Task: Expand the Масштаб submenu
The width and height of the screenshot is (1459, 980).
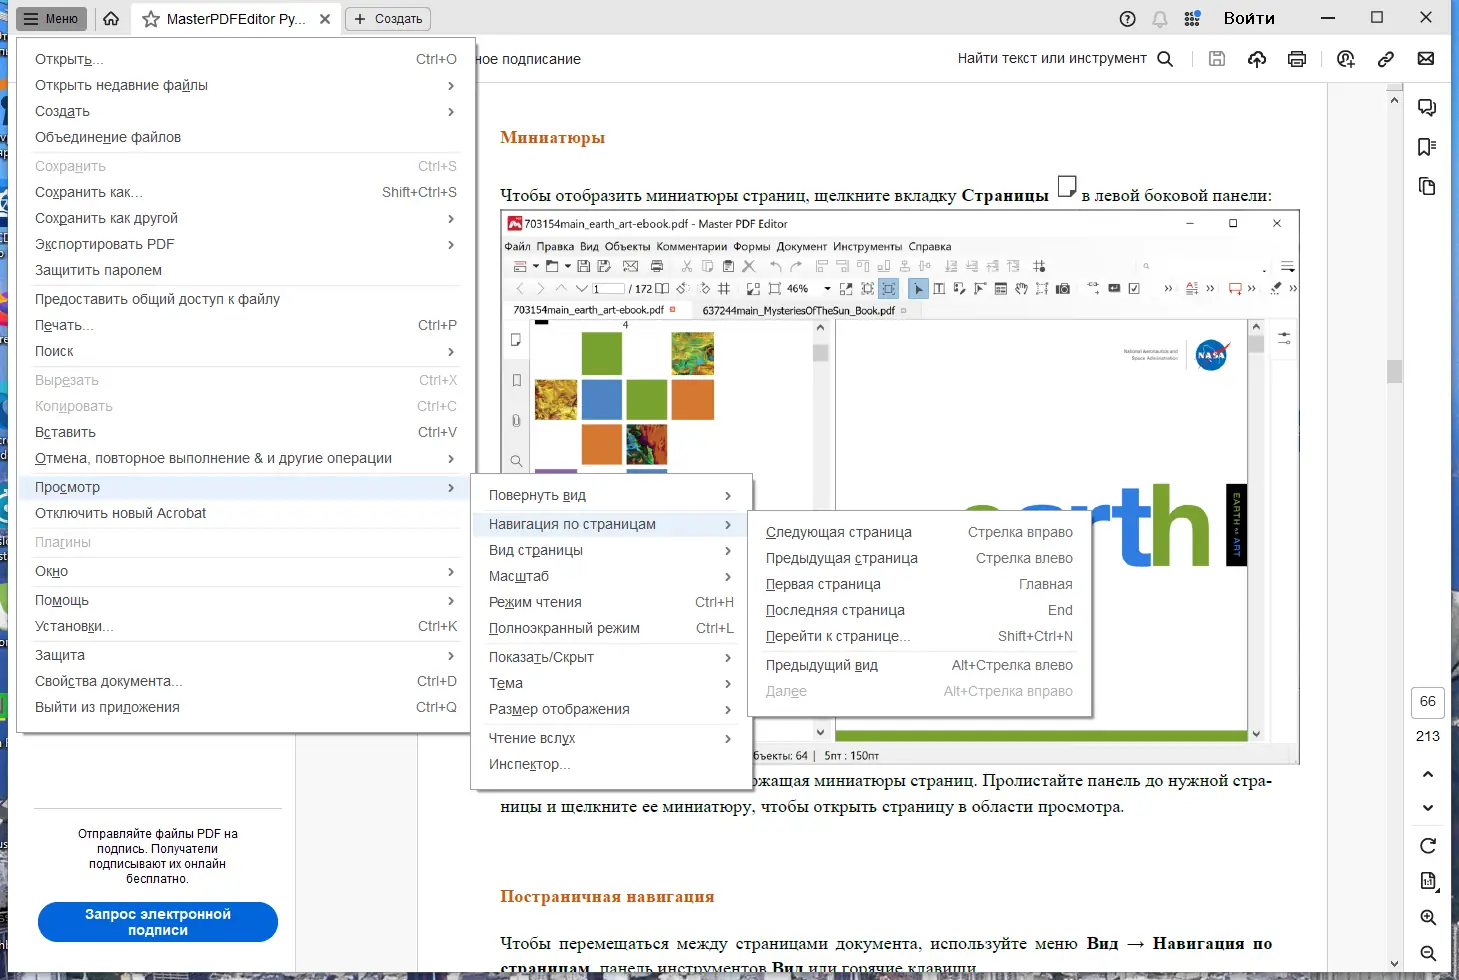Action: click(x=611, y=576)
